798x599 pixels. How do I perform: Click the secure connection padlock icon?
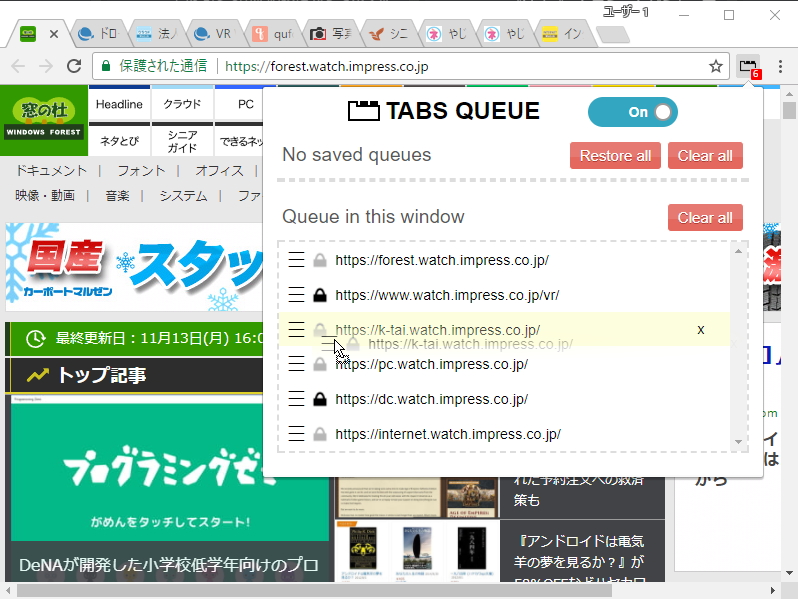point(106,66)
